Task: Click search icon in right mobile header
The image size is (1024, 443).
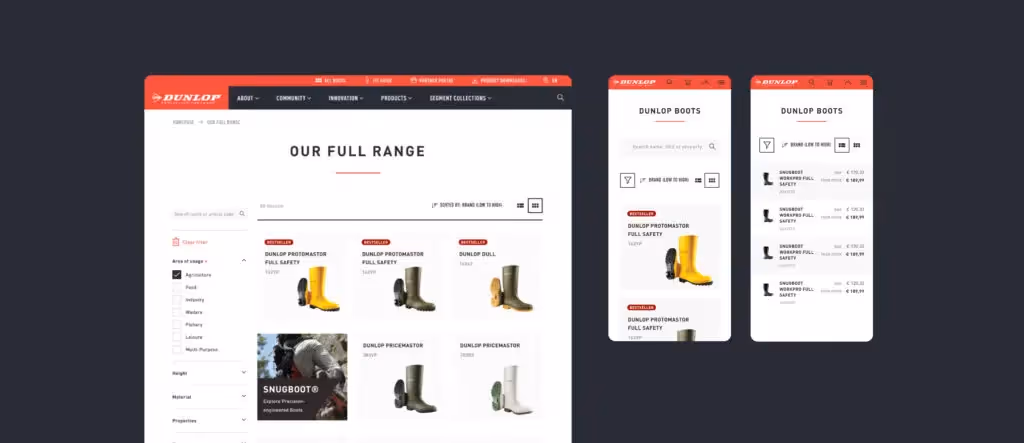Action: coord(812,82)
